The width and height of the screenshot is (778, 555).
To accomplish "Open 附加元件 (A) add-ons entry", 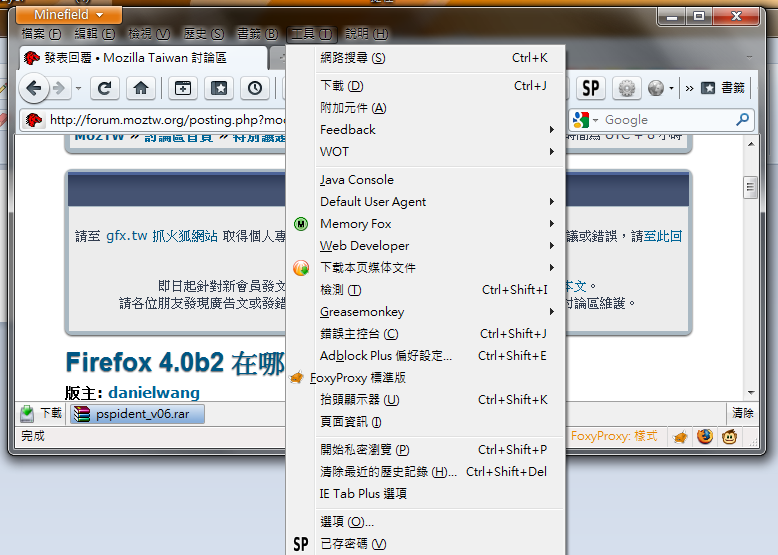I will pos(426,108).
